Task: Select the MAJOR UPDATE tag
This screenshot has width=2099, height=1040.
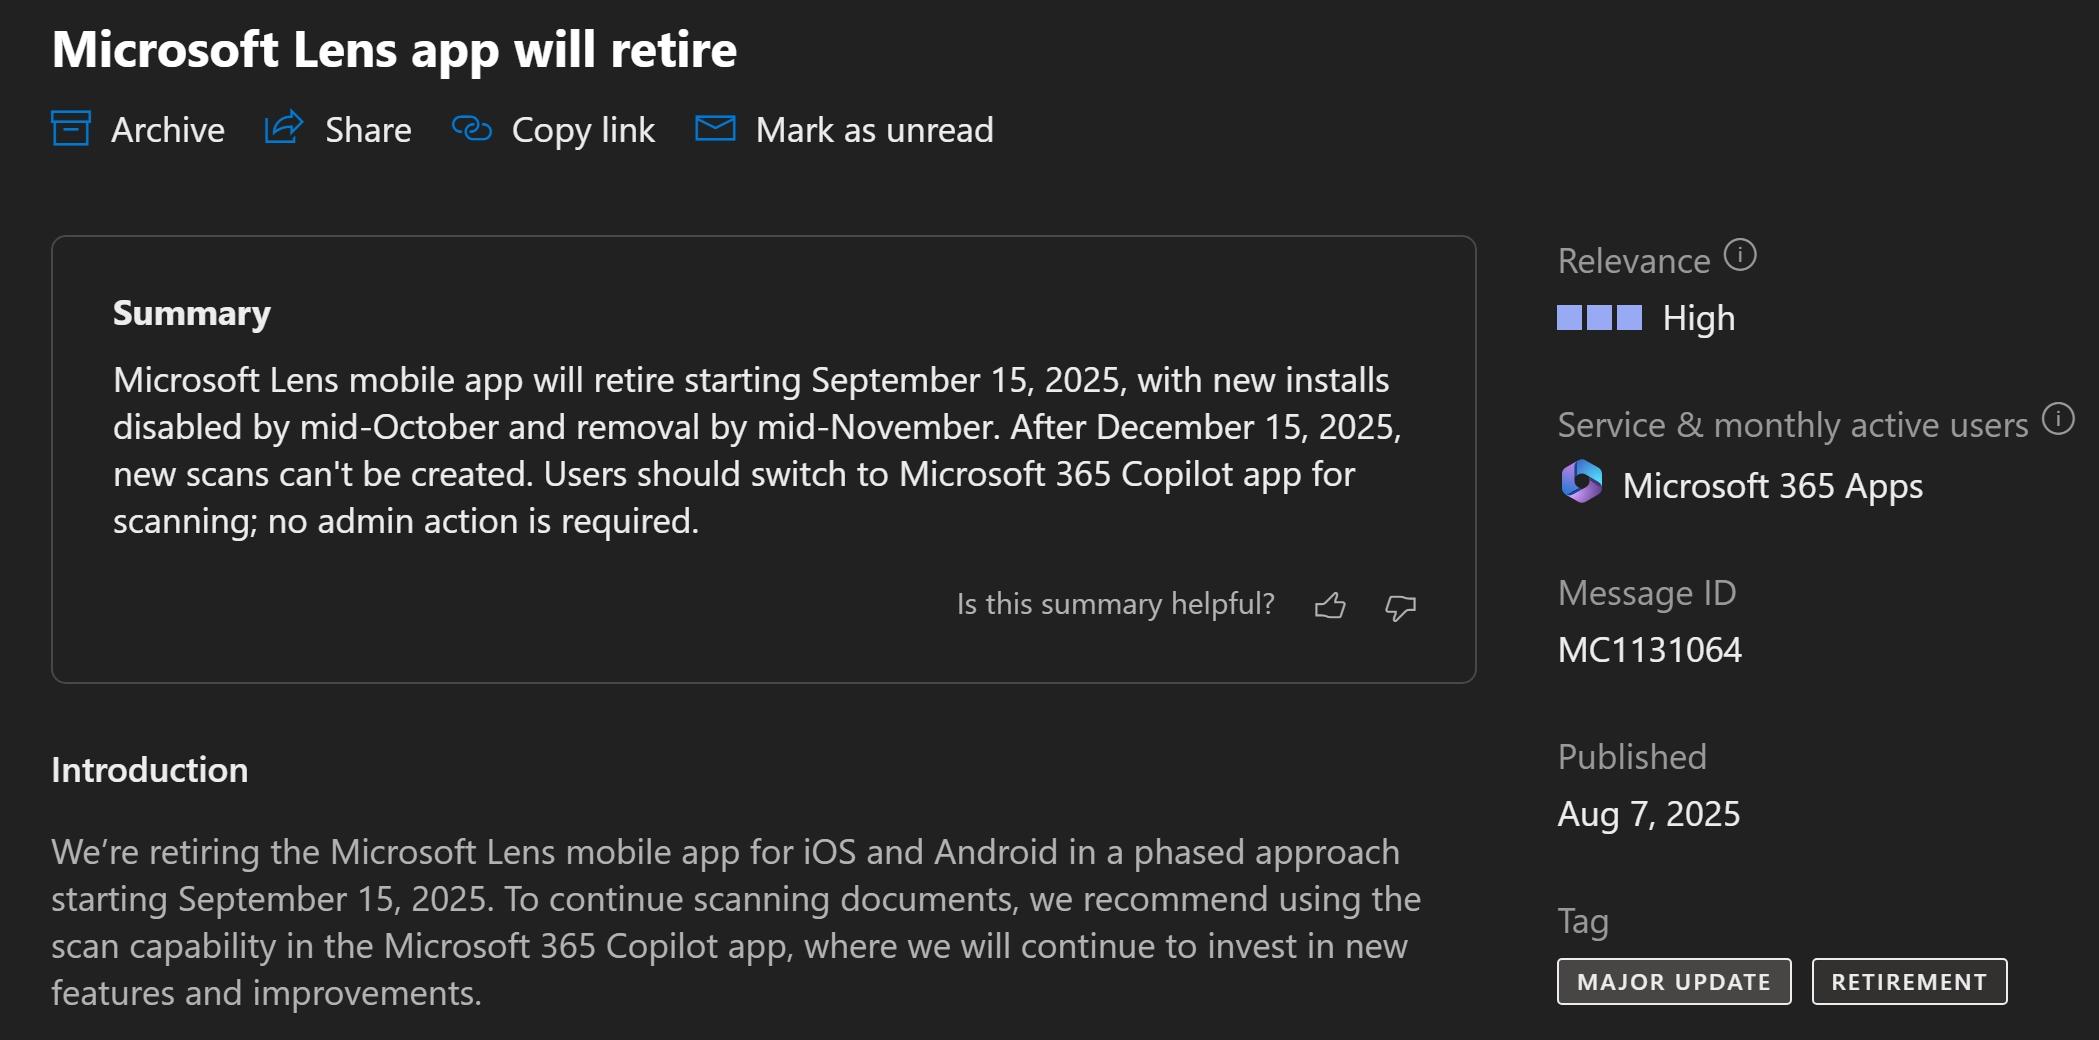Action: (1673, 982)
